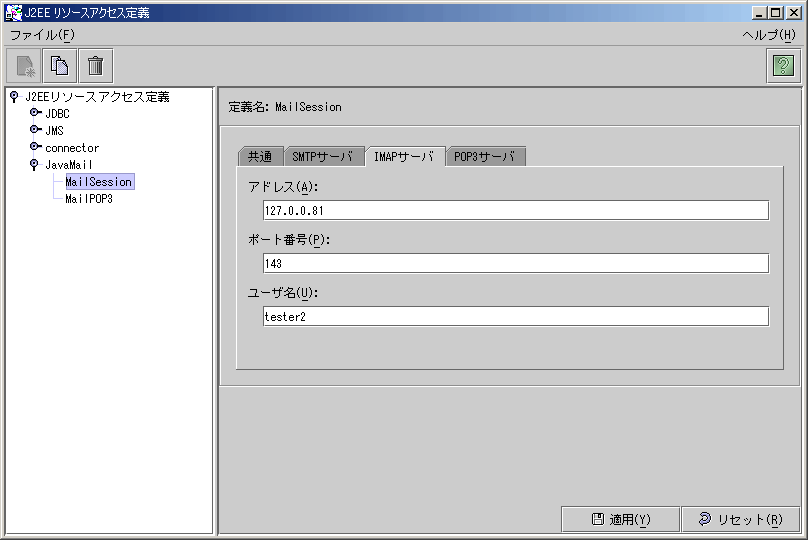Maximize the J2EE リソースアクセス定義 window
This screenshot has height=540, width=808.
point(776,13)
